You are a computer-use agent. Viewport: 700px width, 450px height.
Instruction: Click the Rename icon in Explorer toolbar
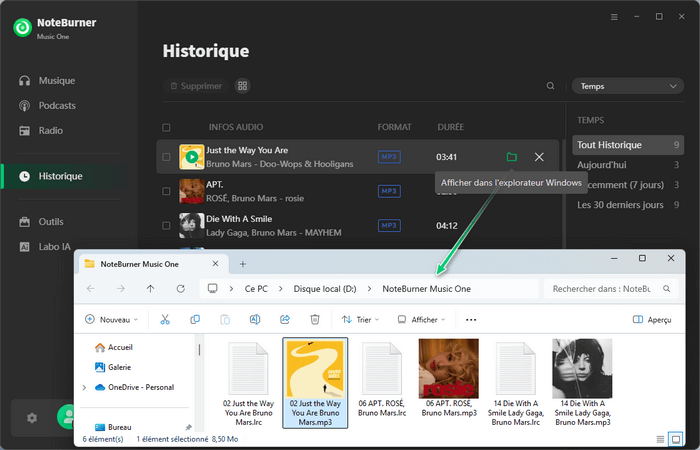tap(255, 320)
